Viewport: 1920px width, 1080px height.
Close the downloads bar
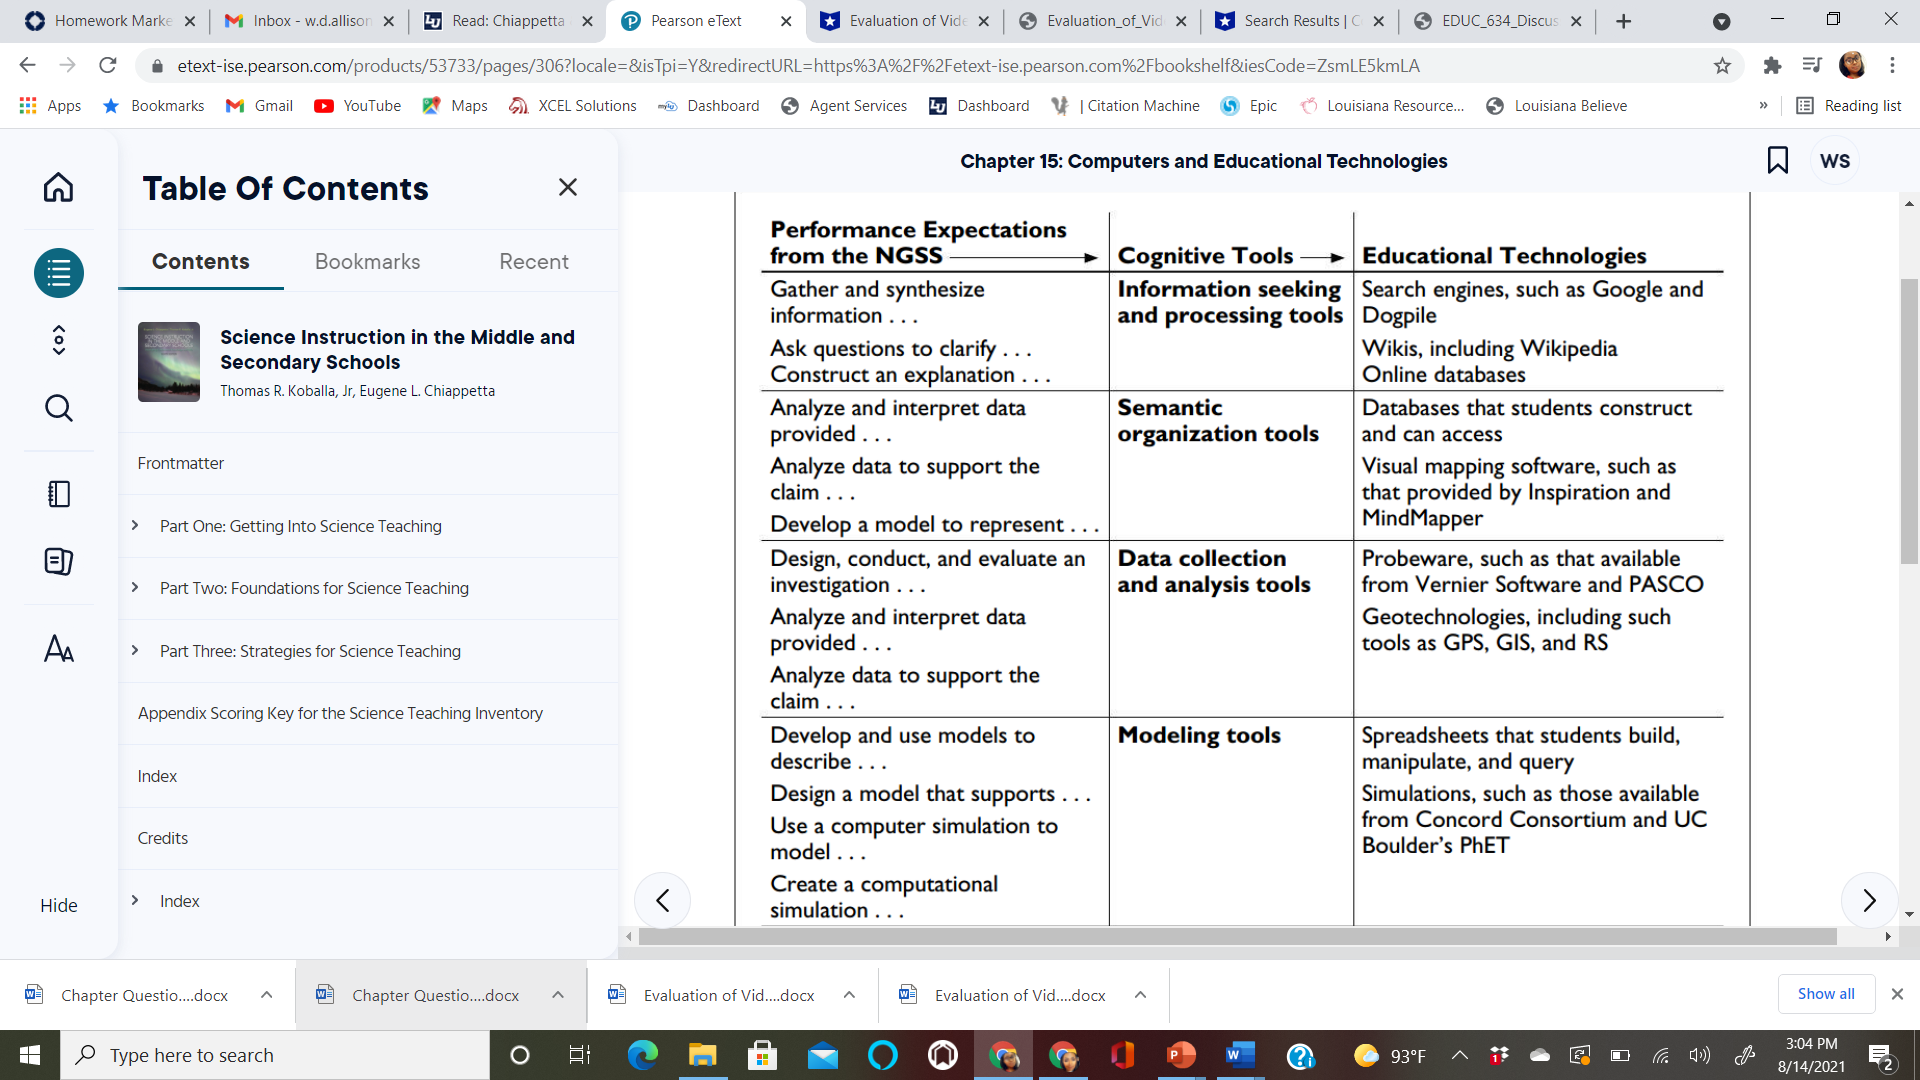(1897, 994)
